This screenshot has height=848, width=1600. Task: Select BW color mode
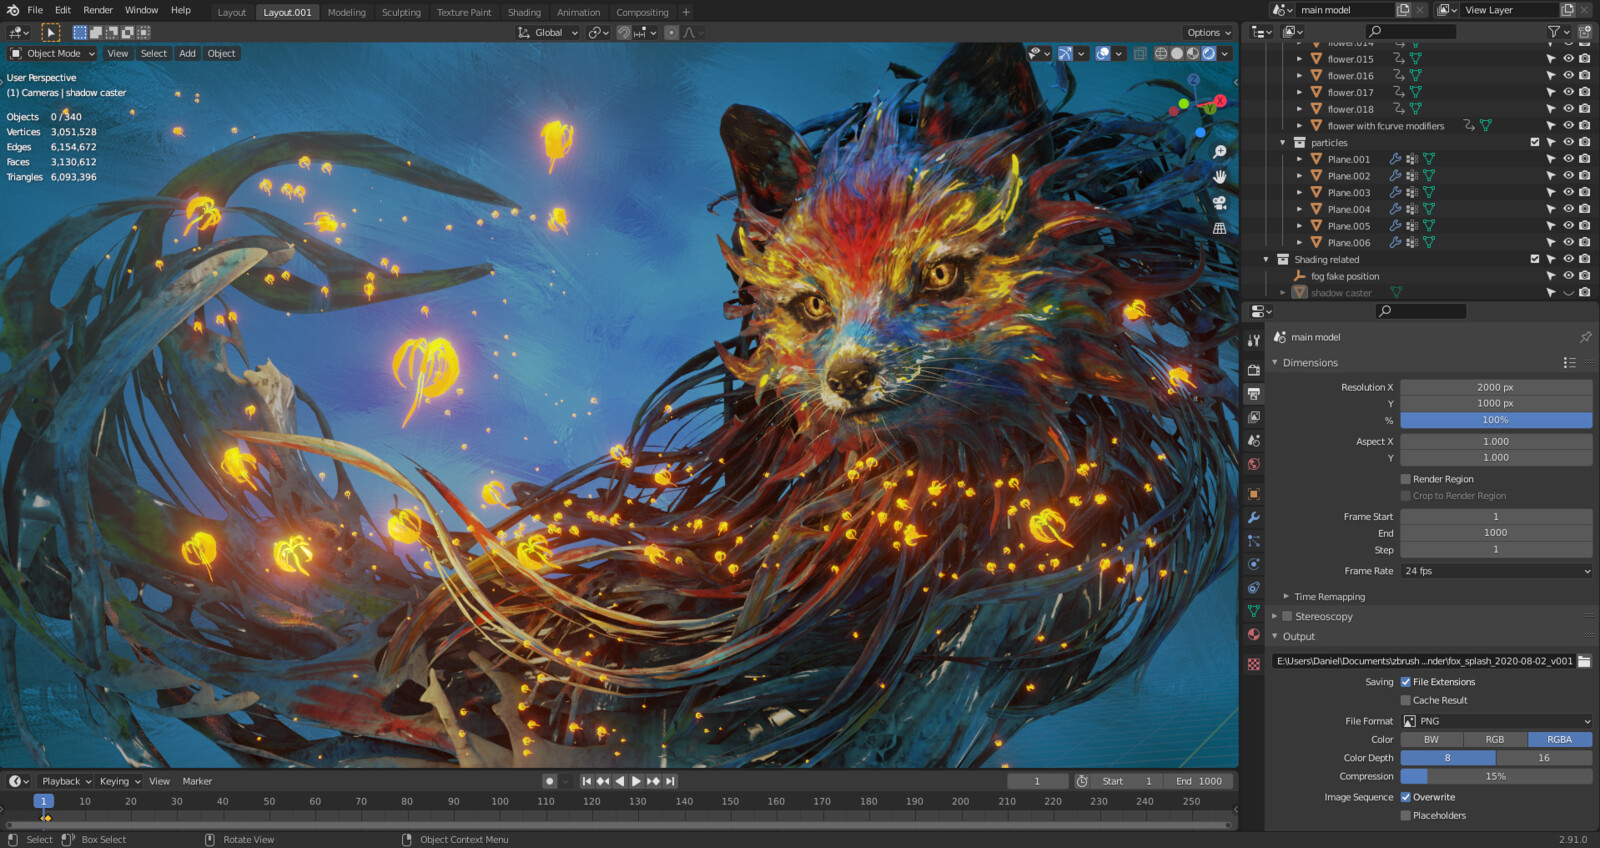1432,740
